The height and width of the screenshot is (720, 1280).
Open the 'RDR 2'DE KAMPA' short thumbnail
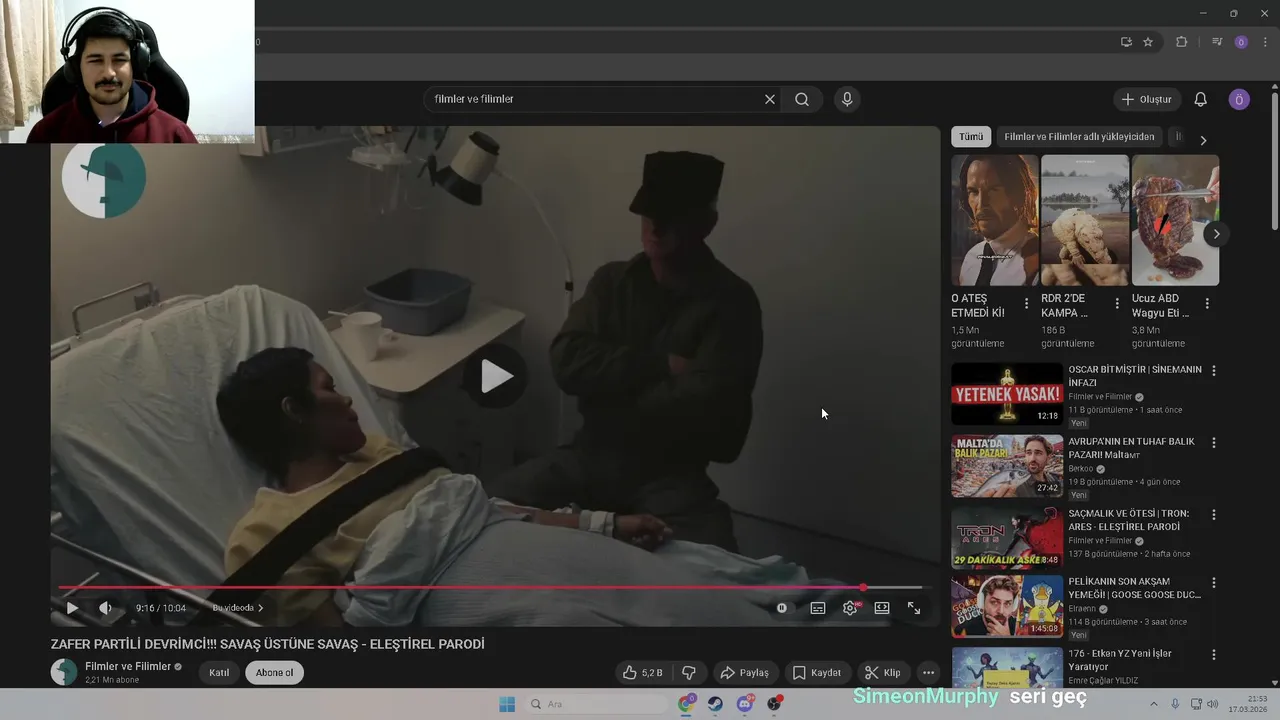1085,220
